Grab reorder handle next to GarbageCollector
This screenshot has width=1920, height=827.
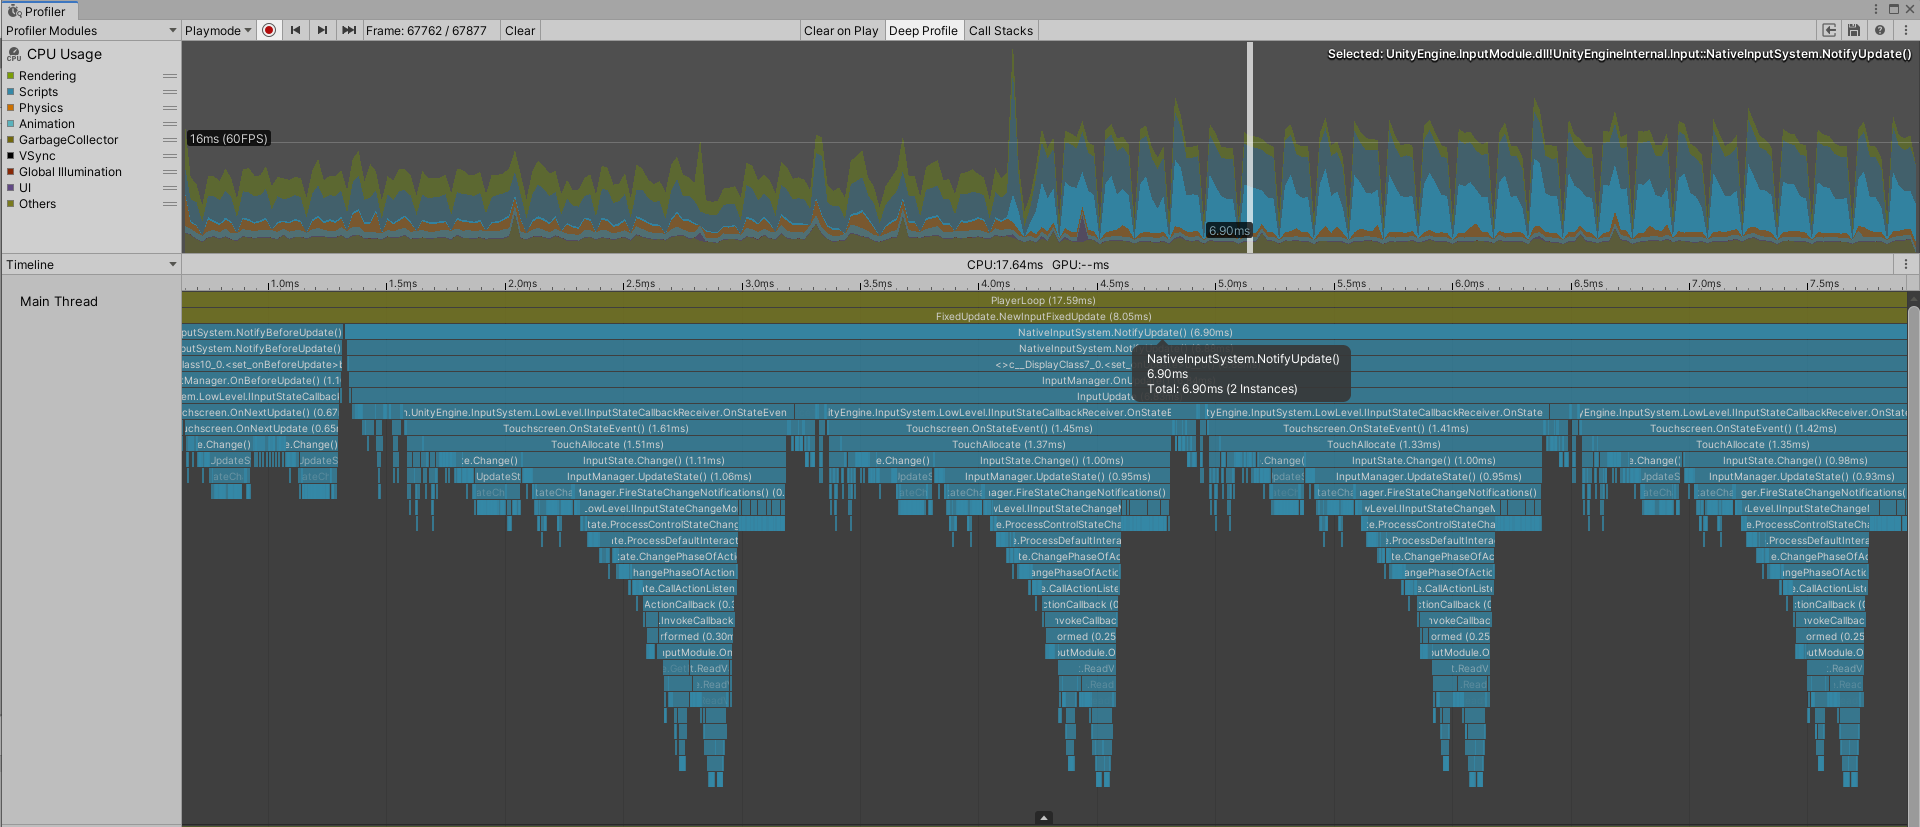click(170, 140)
